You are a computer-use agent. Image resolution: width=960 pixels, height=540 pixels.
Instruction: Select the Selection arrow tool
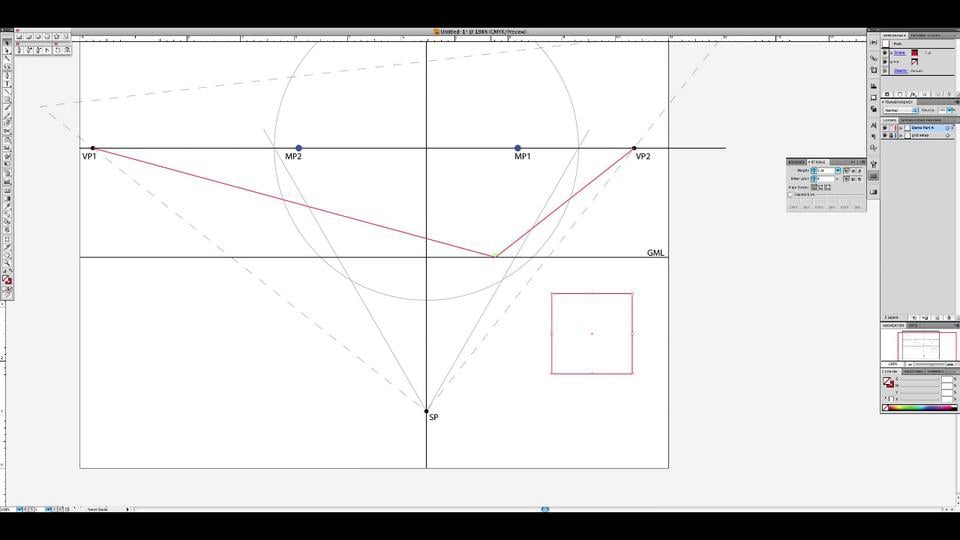pos(7,42)
